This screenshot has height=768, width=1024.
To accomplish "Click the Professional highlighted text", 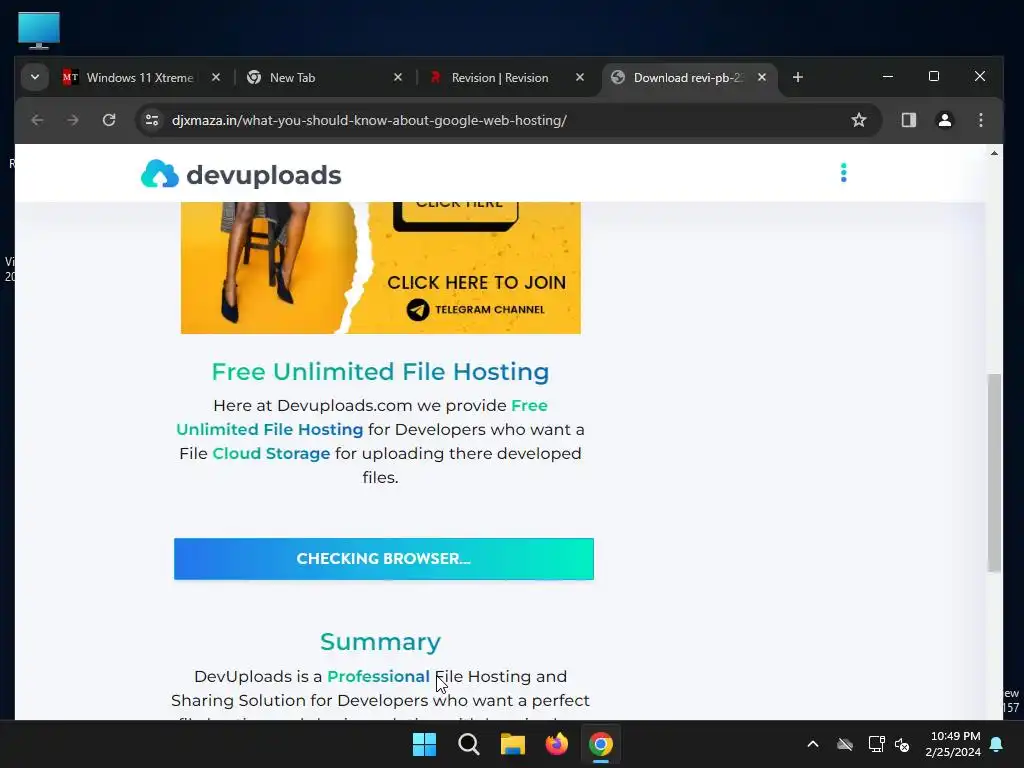I will point(378,677).
